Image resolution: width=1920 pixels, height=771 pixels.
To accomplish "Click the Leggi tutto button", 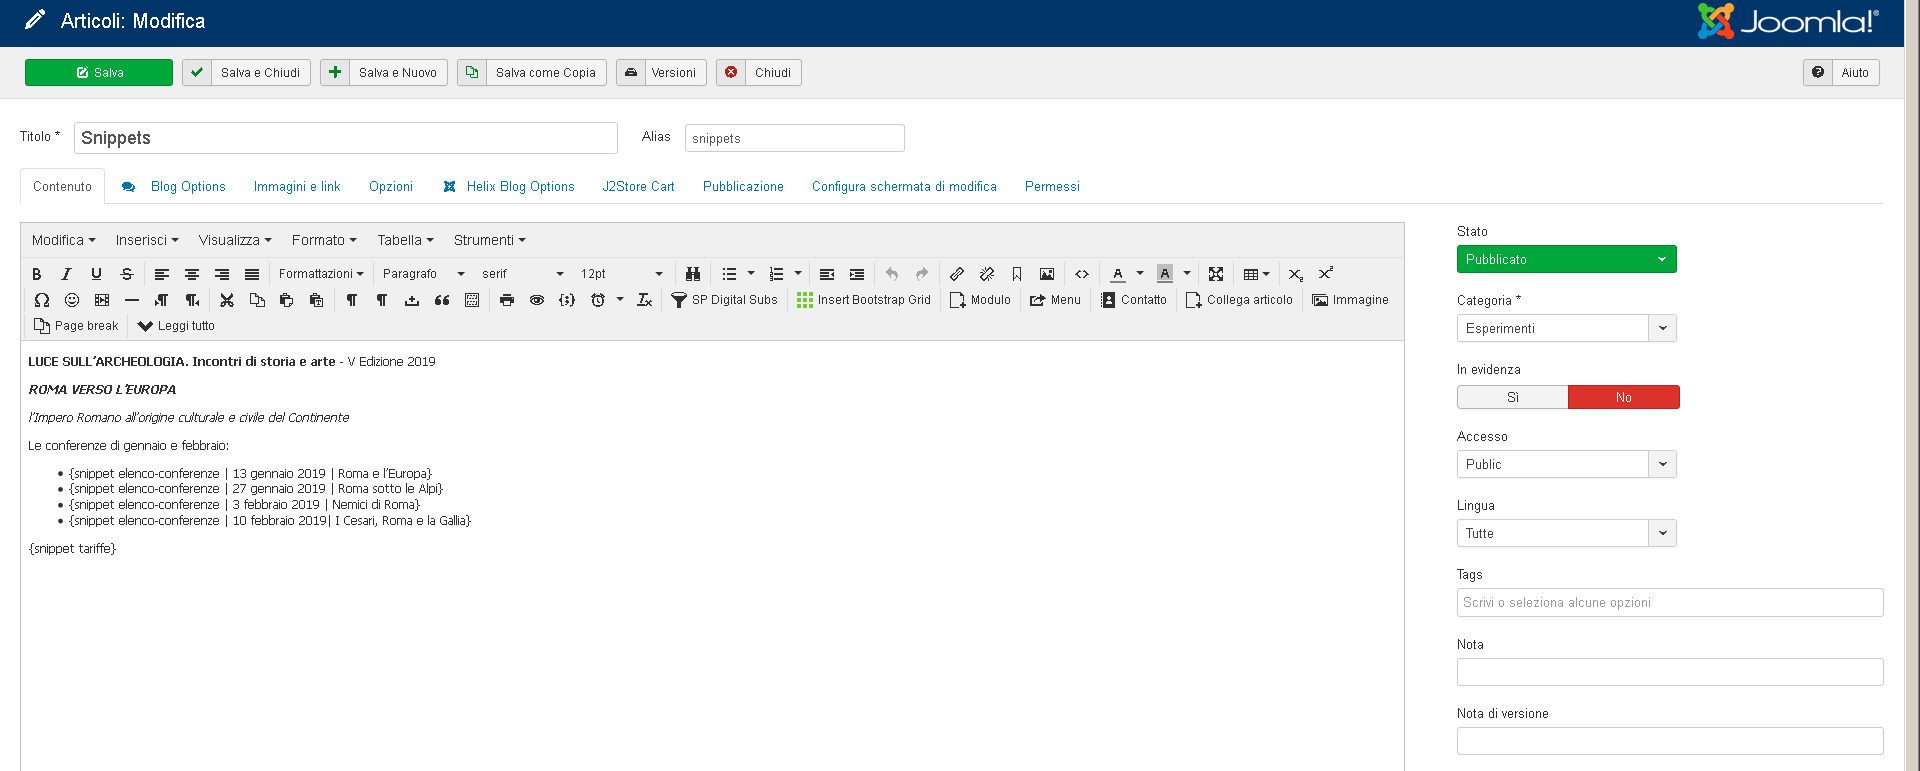I will pyautogui.click(x=176, y=326).
